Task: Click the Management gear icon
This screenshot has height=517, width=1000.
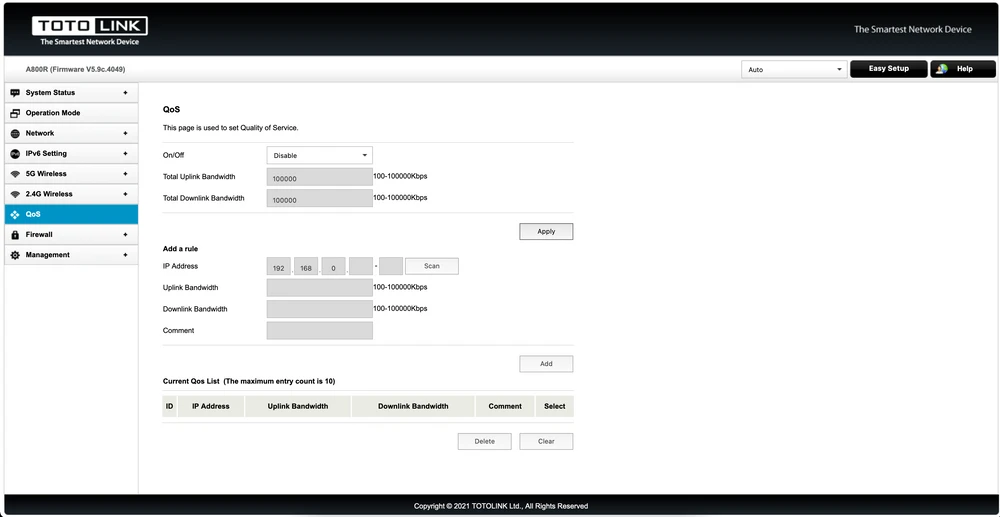Action: tap(15, 255)
